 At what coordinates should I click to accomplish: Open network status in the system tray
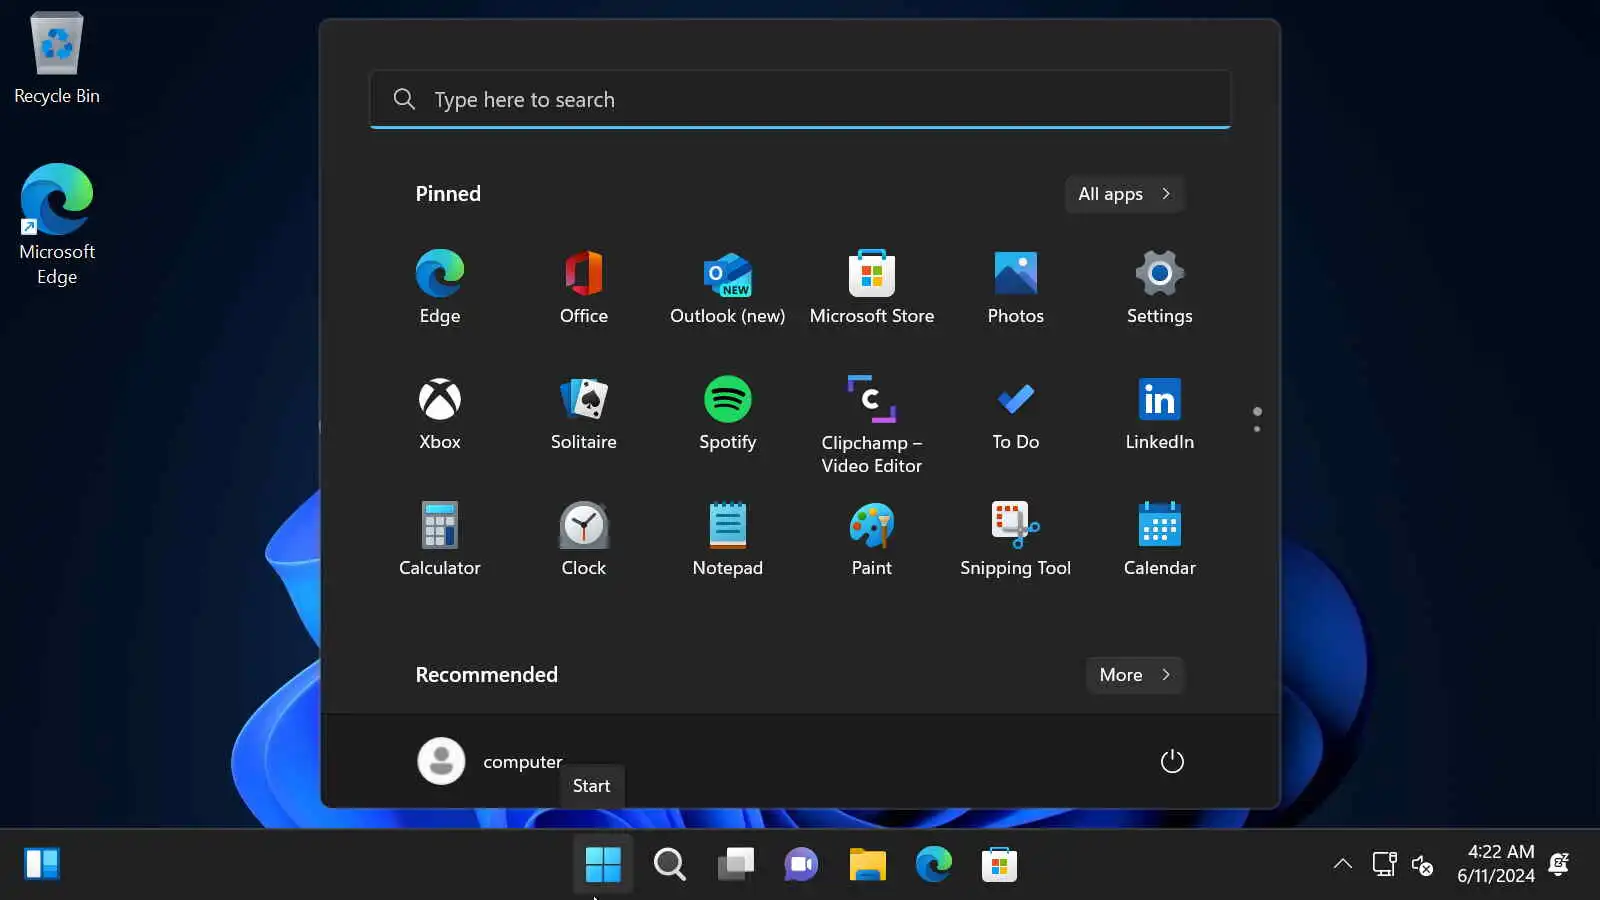[1384, 864]
